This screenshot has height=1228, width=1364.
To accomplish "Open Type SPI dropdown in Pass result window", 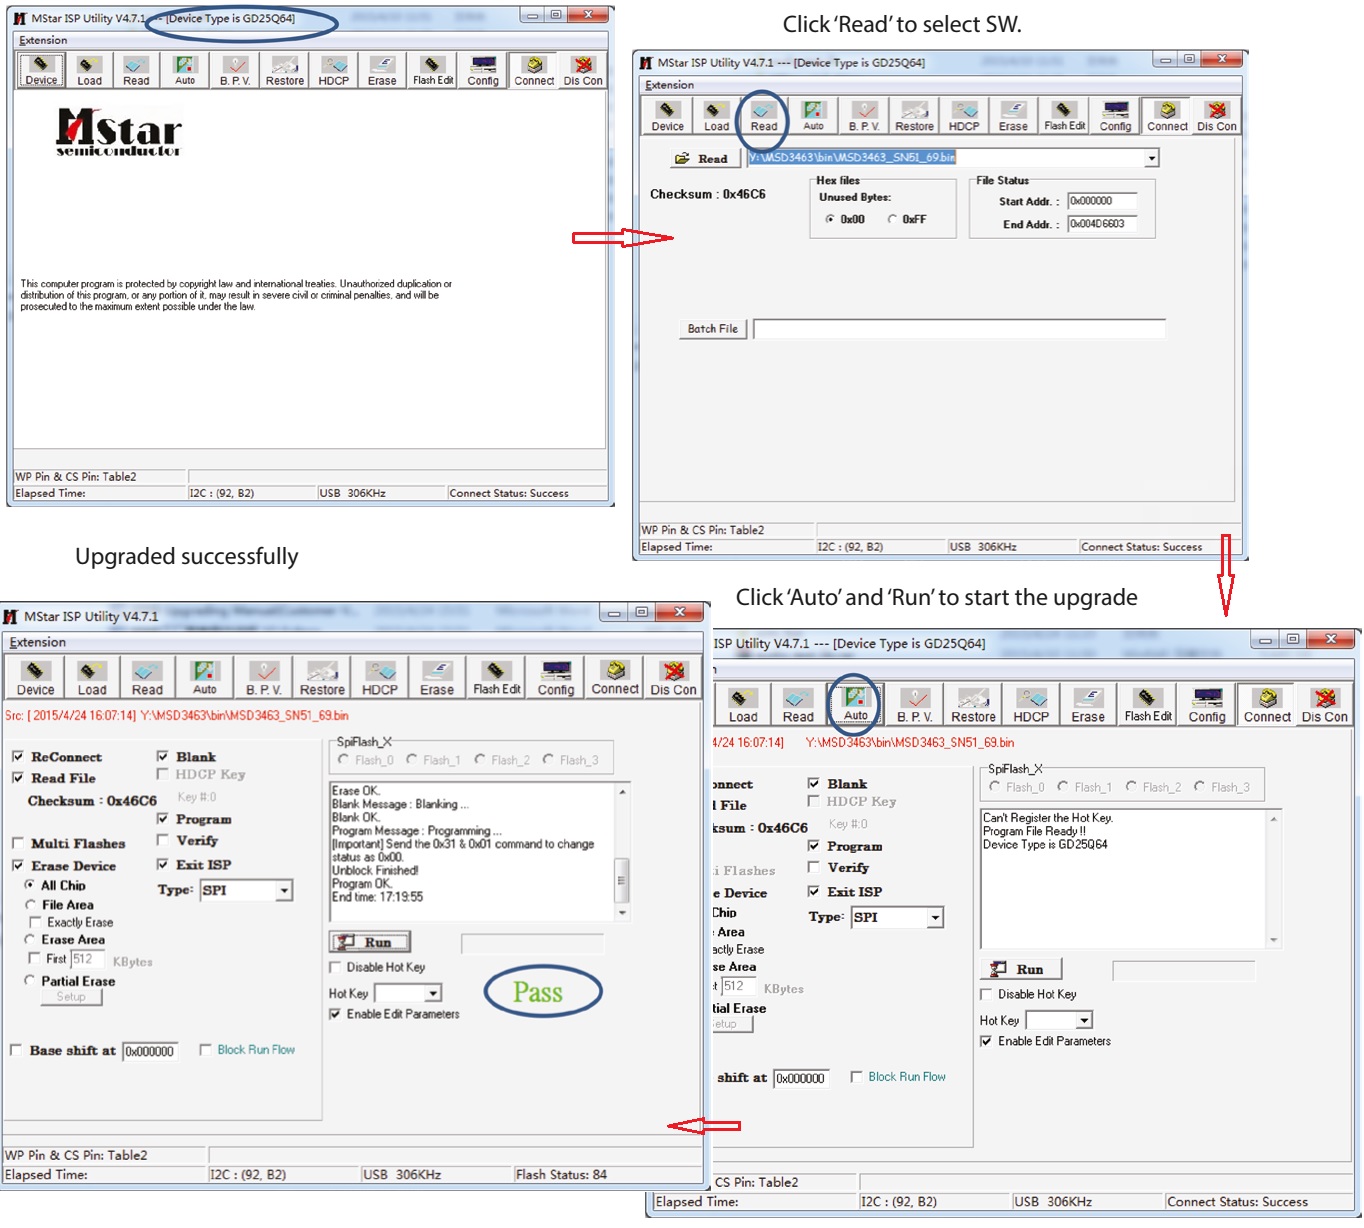I will click(284, 890).
